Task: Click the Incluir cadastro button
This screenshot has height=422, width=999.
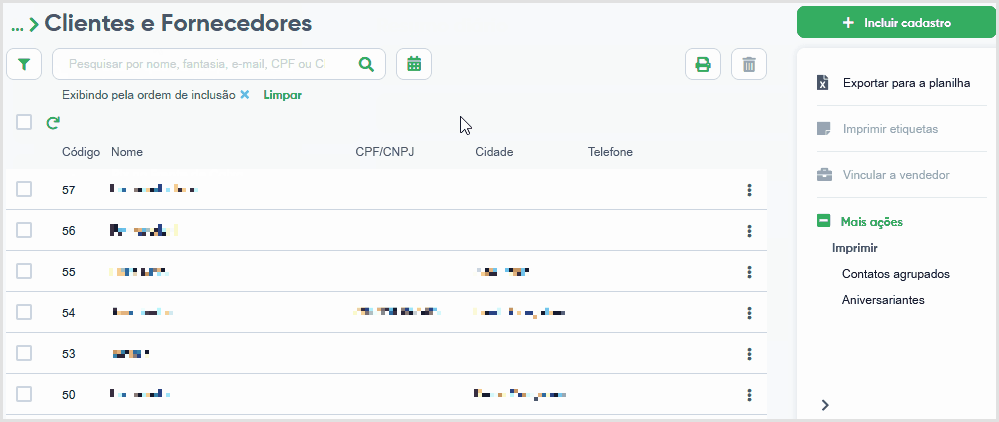Action: coord(896,23)
